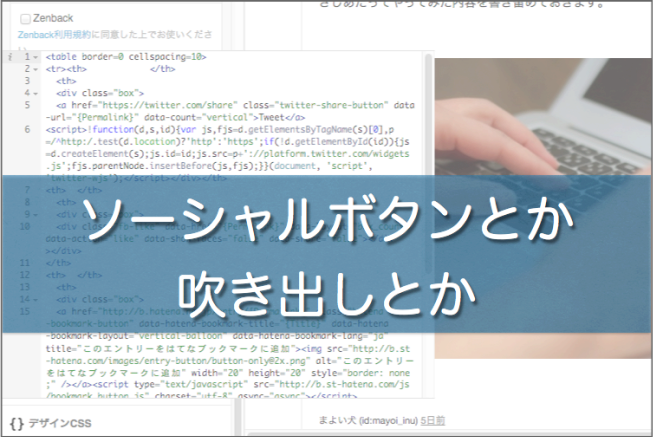
Task: Click line number 6 in gutter
Action: tap(27, 129)
